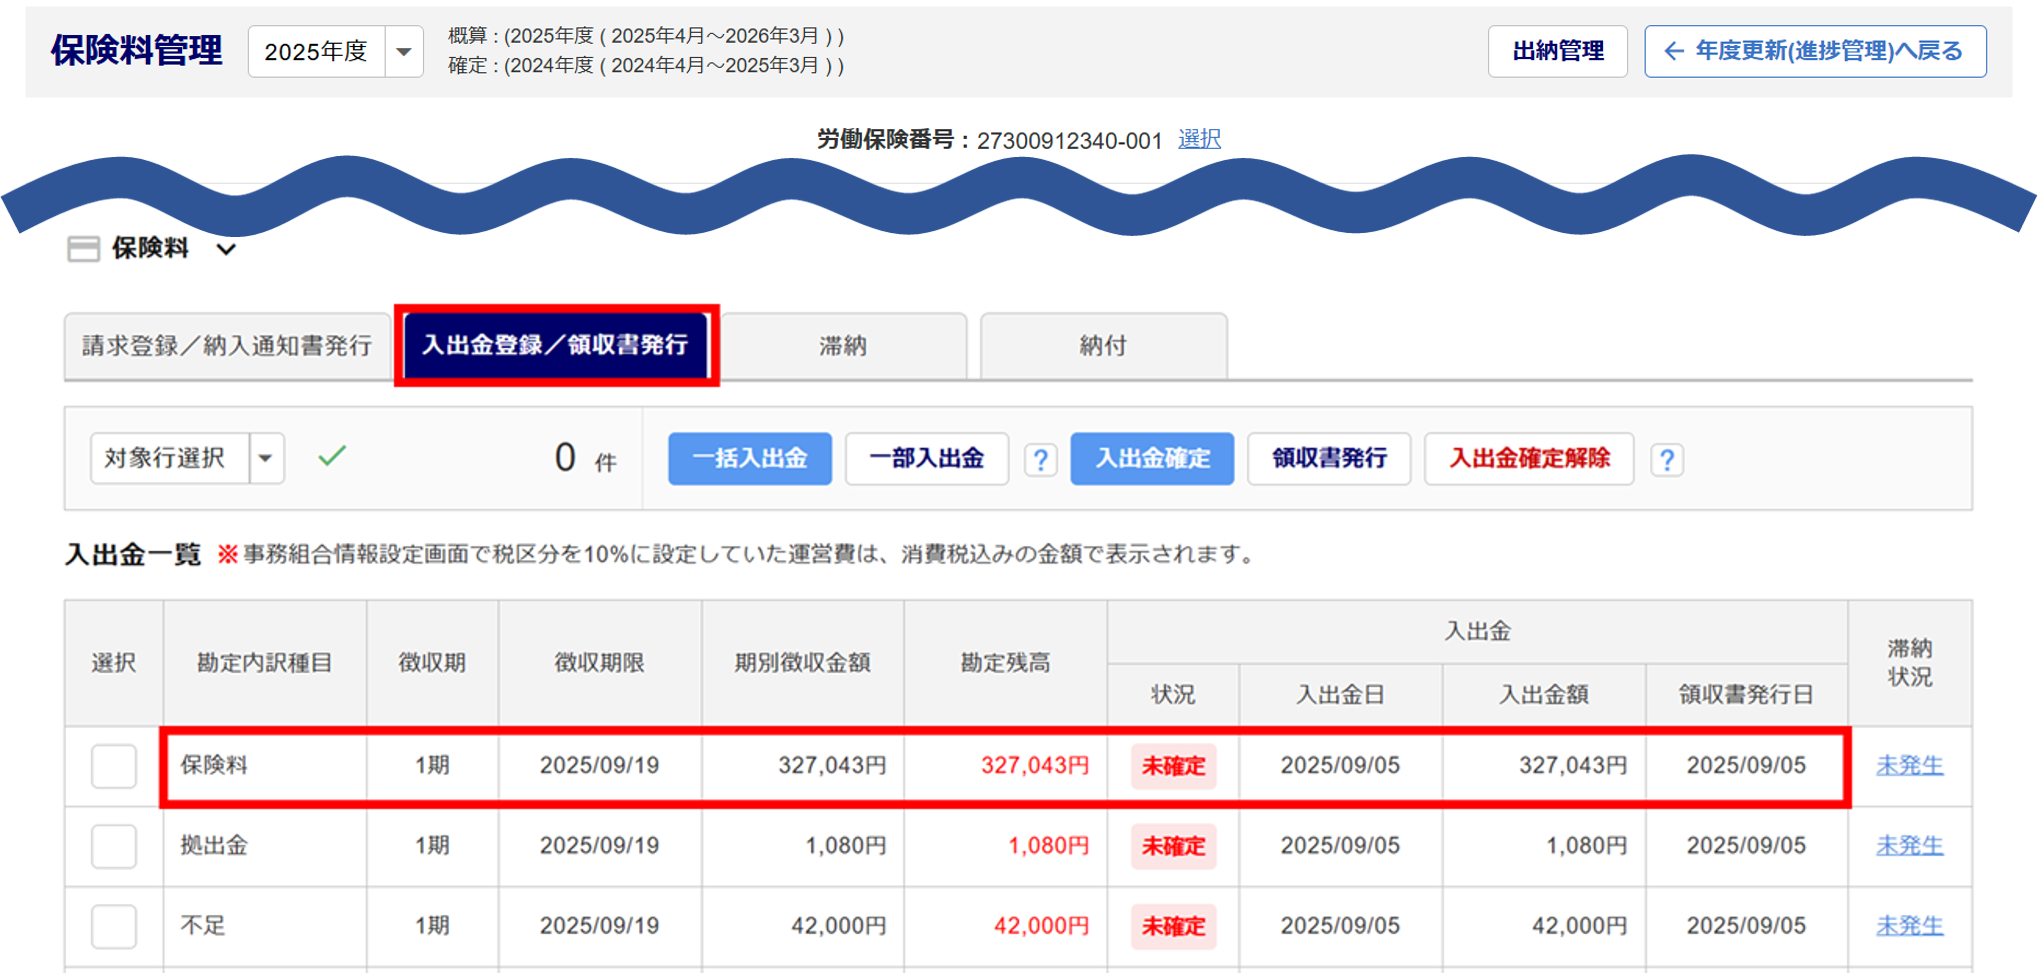
Task: Click the help icon beside 入出金確定解除
Action: pos(1666,460)
